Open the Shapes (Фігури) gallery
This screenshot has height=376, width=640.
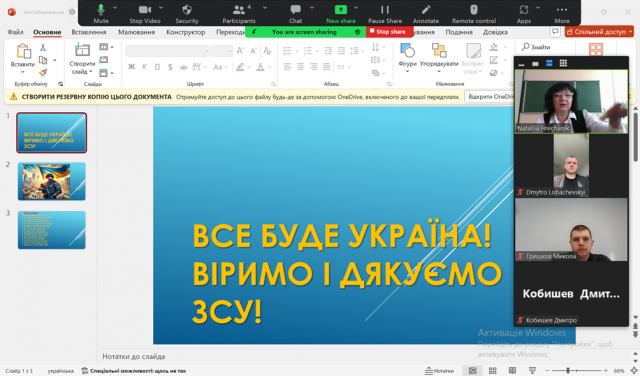407,58
